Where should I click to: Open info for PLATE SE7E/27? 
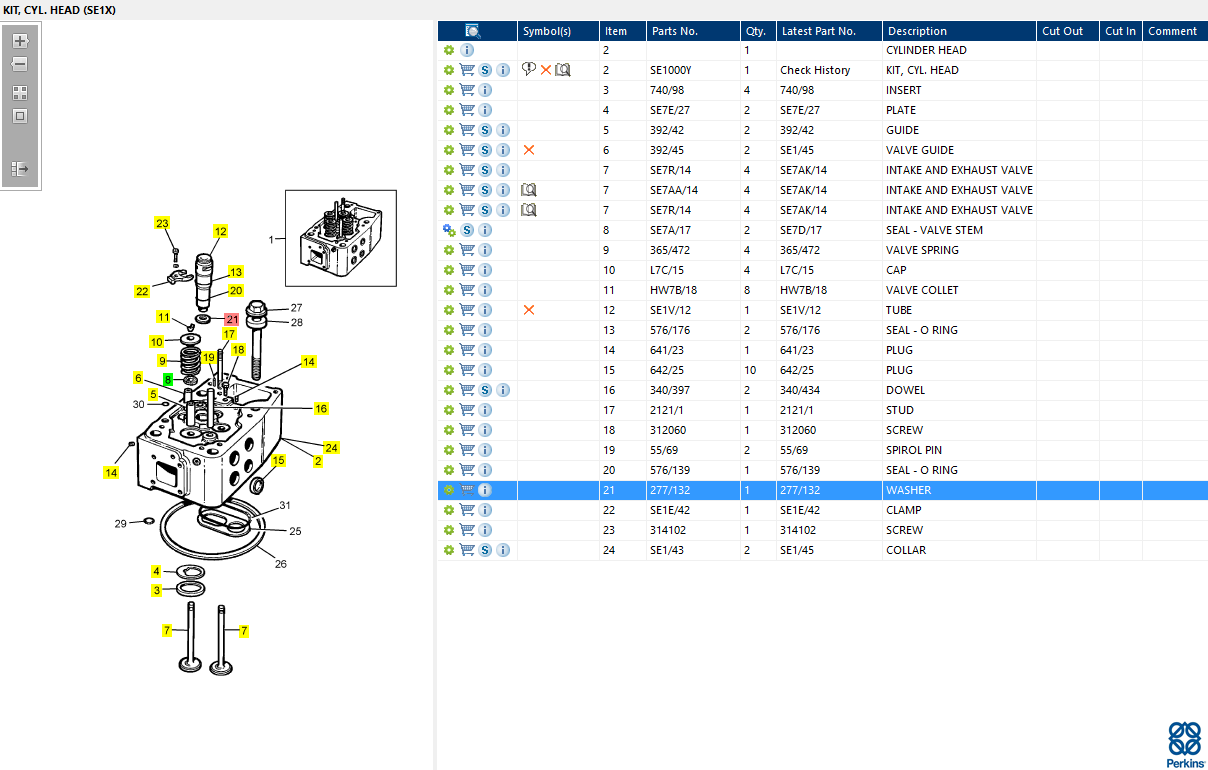[x=485, y=110]
